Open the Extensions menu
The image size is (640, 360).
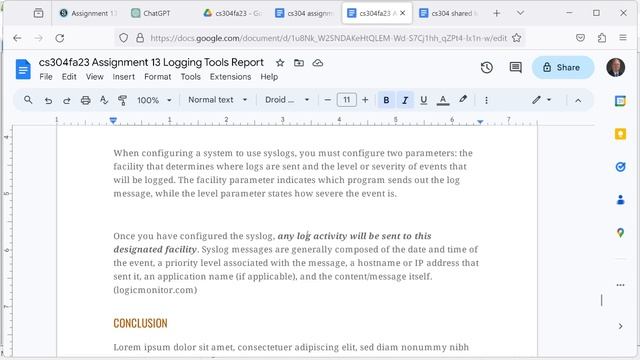click(x=230, y=77)
